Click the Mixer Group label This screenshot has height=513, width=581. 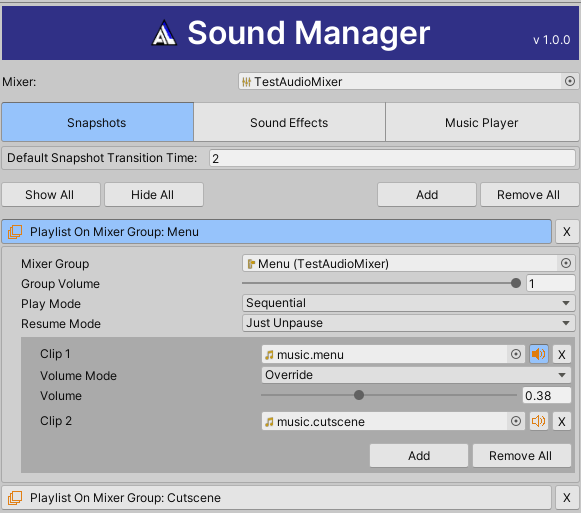point(55,264)
